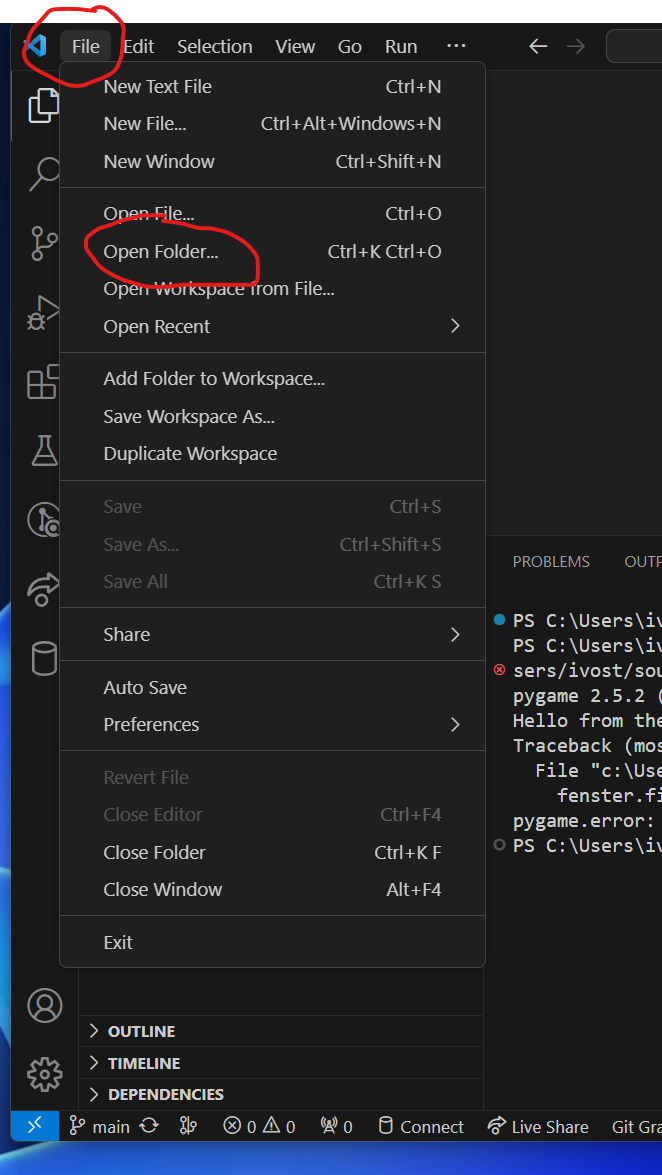
Task: Toggle Auto Save in the File menu
Action: pyautogui.click(x=145, y=687)
